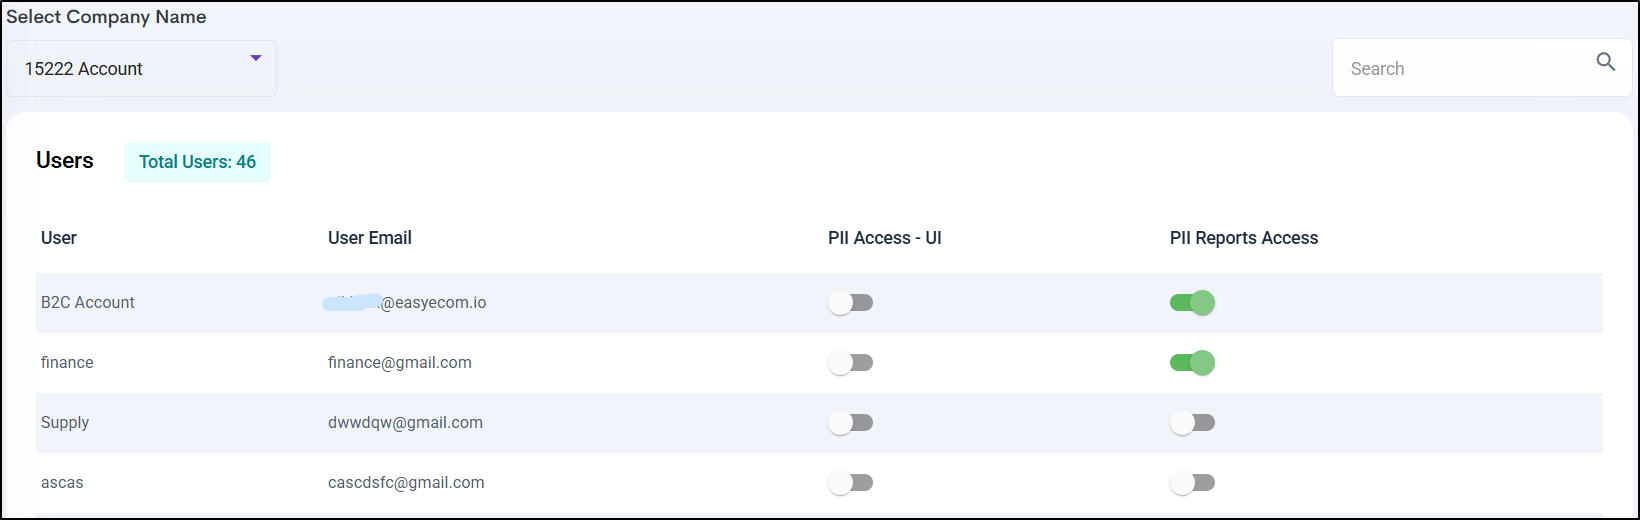1640x520 pixels.
Task: Click the PII Access - UI column header
Action: (x=884, y=238)
